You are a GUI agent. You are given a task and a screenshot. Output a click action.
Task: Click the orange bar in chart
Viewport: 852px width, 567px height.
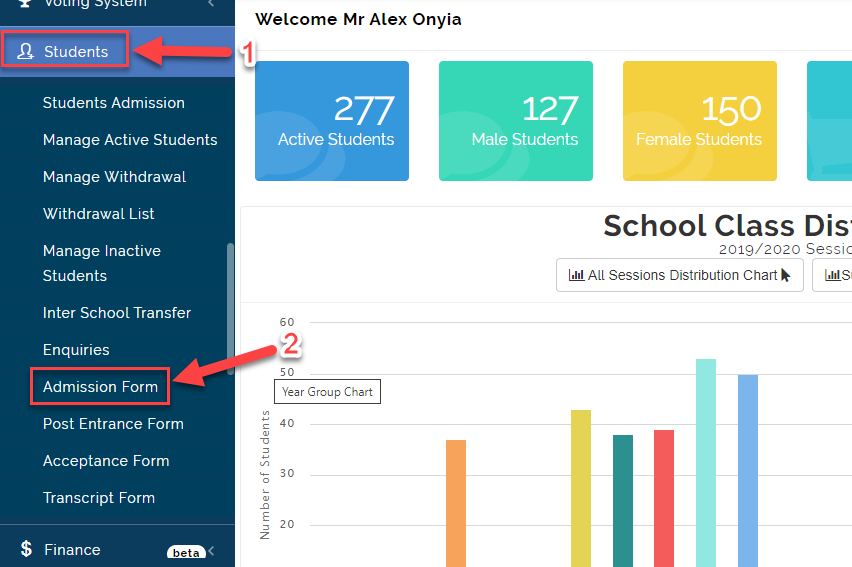(456, 503)
